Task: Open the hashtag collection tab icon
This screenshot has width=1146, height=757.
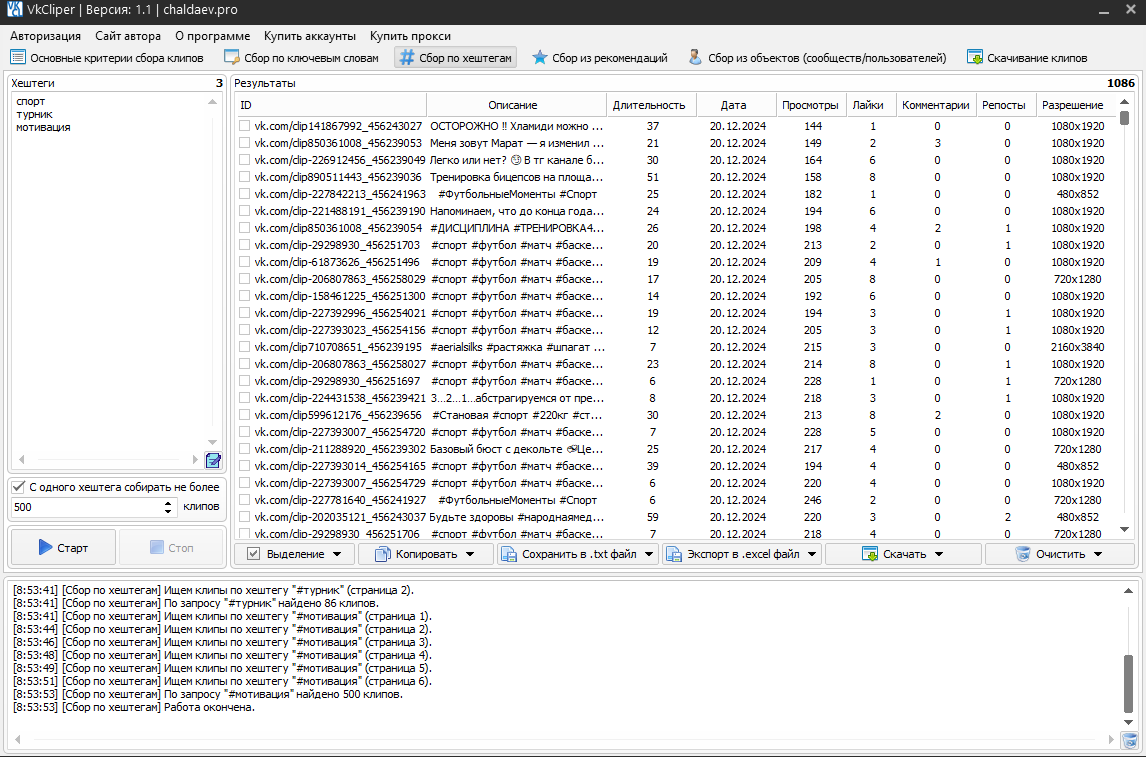Action: coord(407,58)
